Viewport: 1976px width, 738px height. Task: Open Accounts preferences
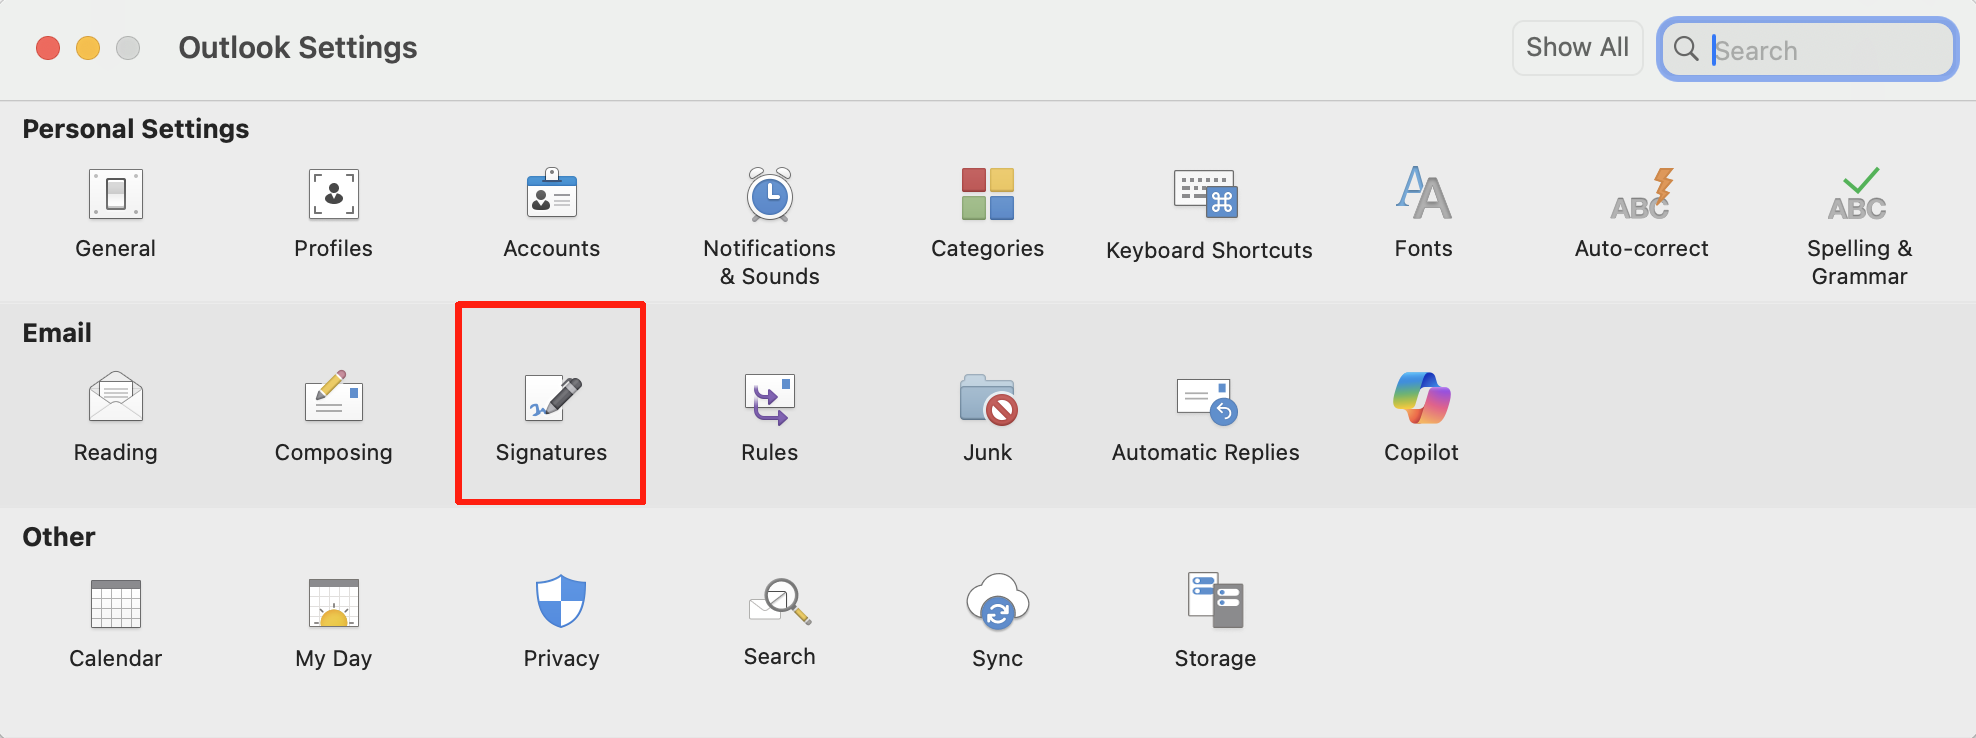click(551, 195)
